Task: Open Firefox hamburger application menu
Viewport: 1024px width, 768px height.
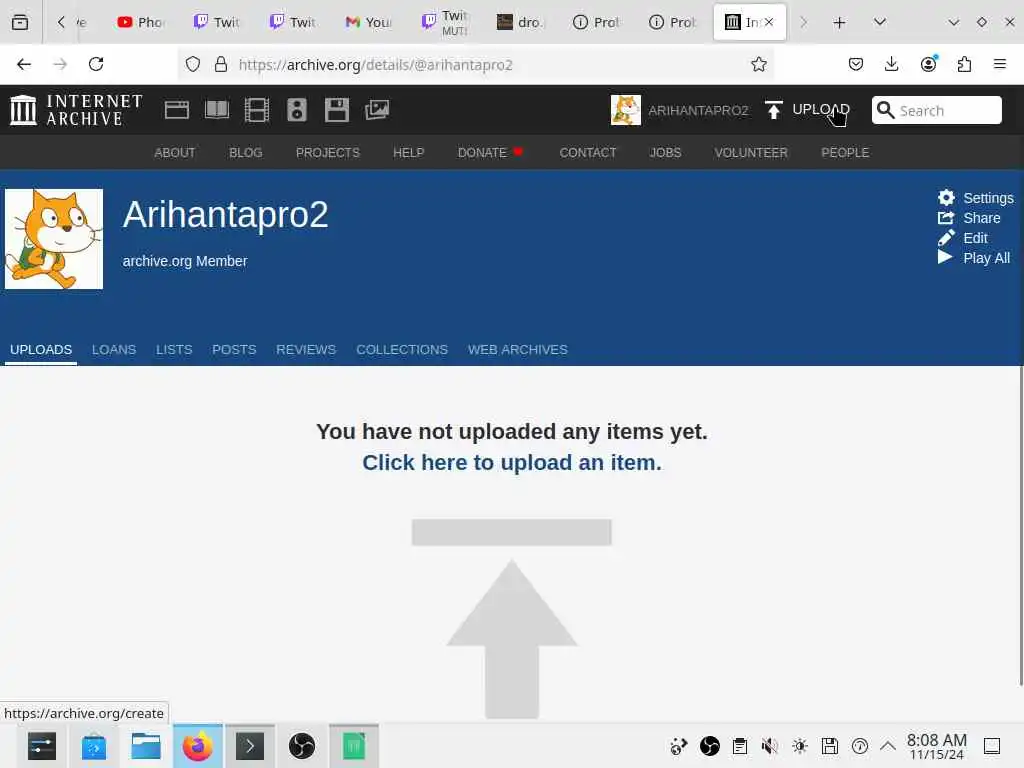Action: tap(1000, 64)
